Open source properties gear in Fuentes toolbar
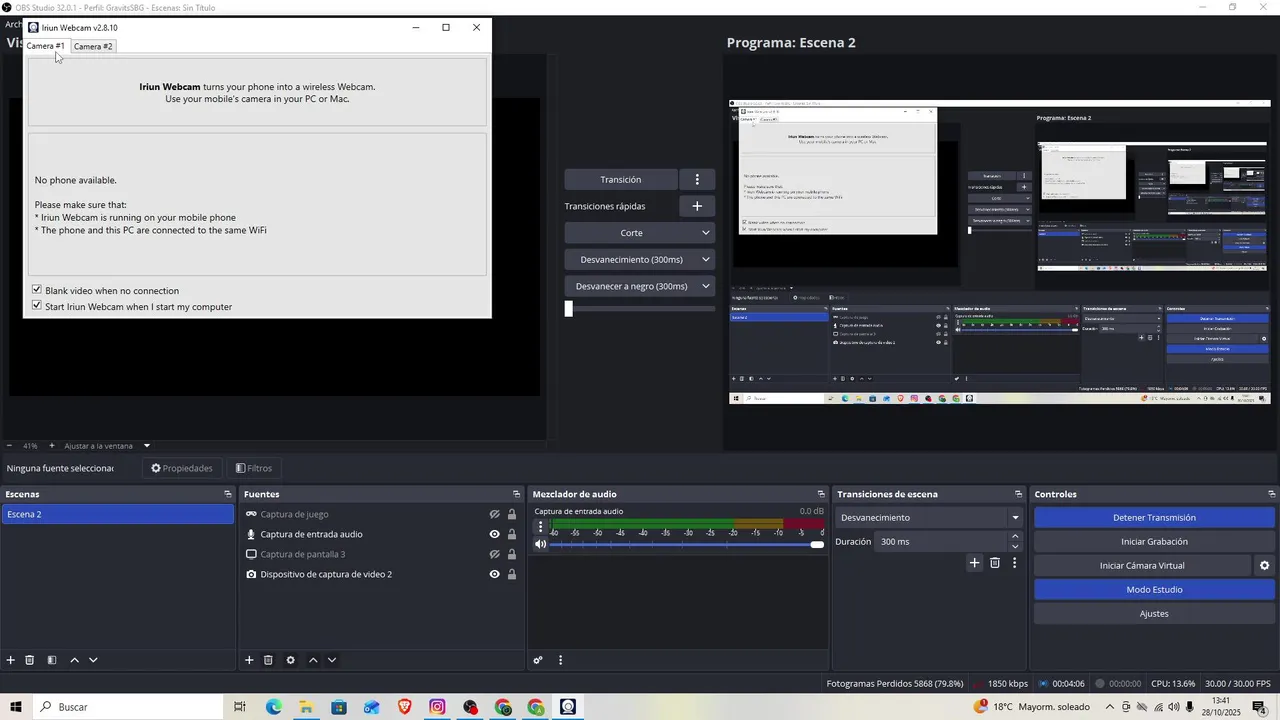 (x=291, y=660)
